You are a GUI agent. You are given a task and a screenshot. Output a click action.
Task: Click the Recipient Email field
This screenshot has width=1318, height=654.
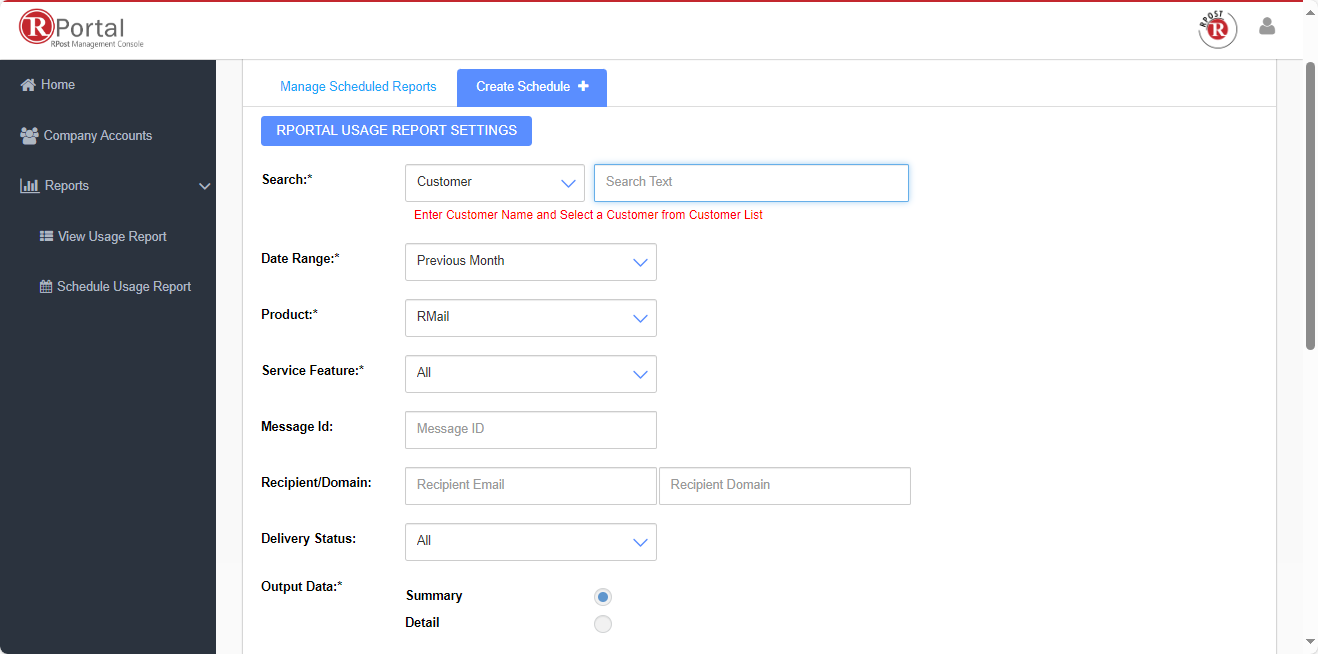click(x=531, y=485)
